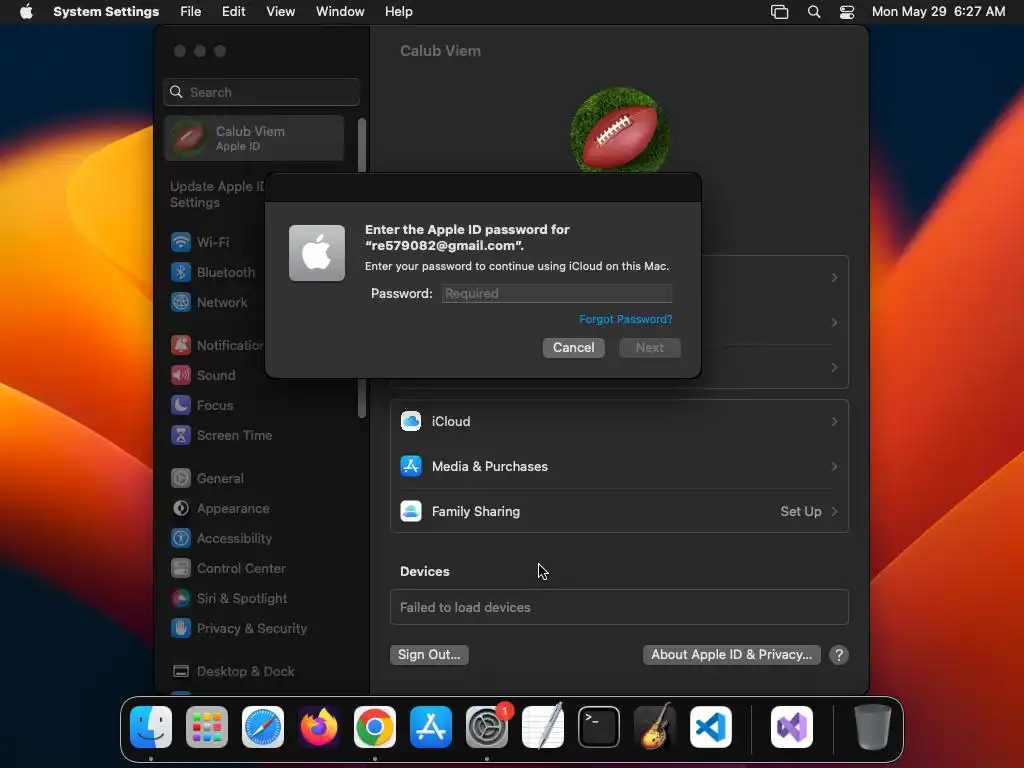Open Desktop & Dock in the sidebar
This screenshot has width=1024, height=768.
tap(232, 672)
